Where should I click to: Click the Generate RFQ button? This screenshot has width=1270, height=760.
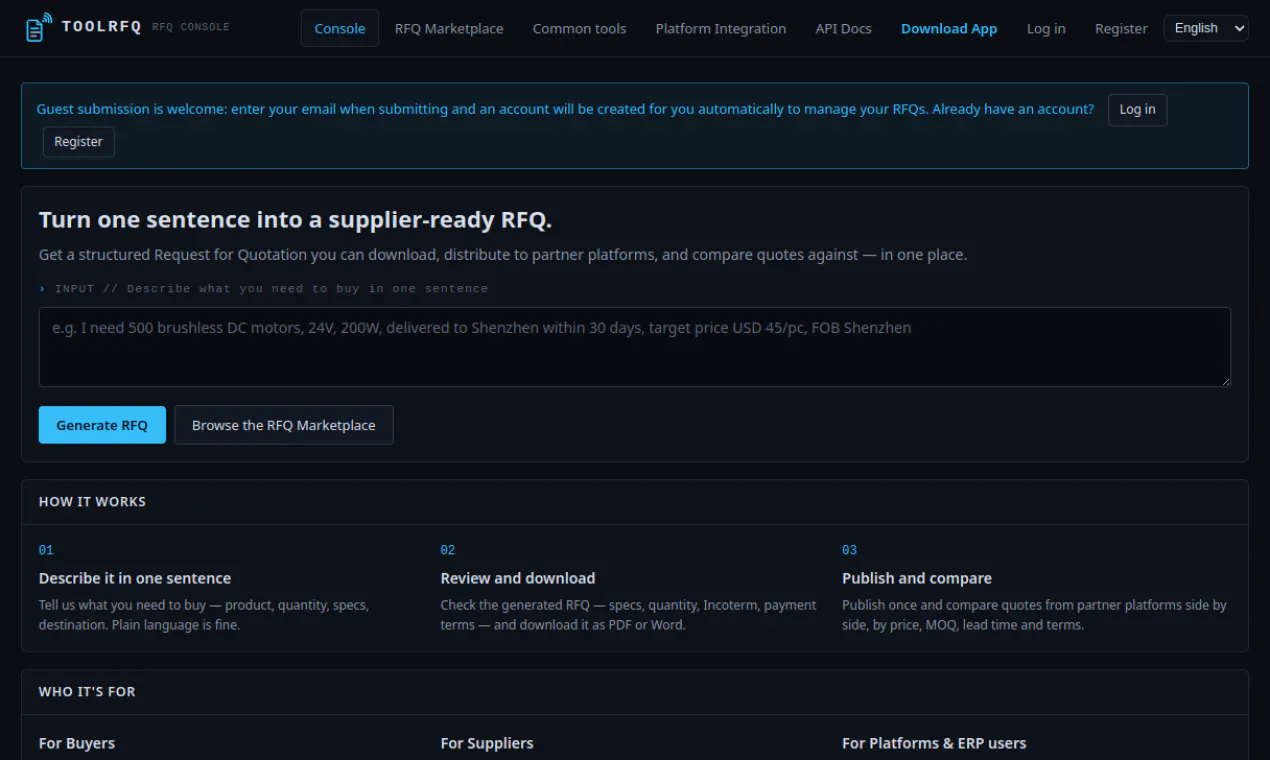pyautogui.click(x=102, y=425)
